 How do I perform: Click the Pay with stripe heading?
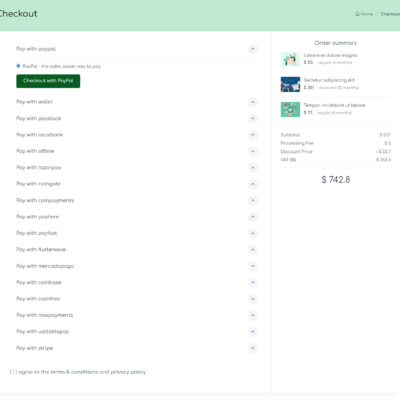pyautogui.click(x=35, y=348)
